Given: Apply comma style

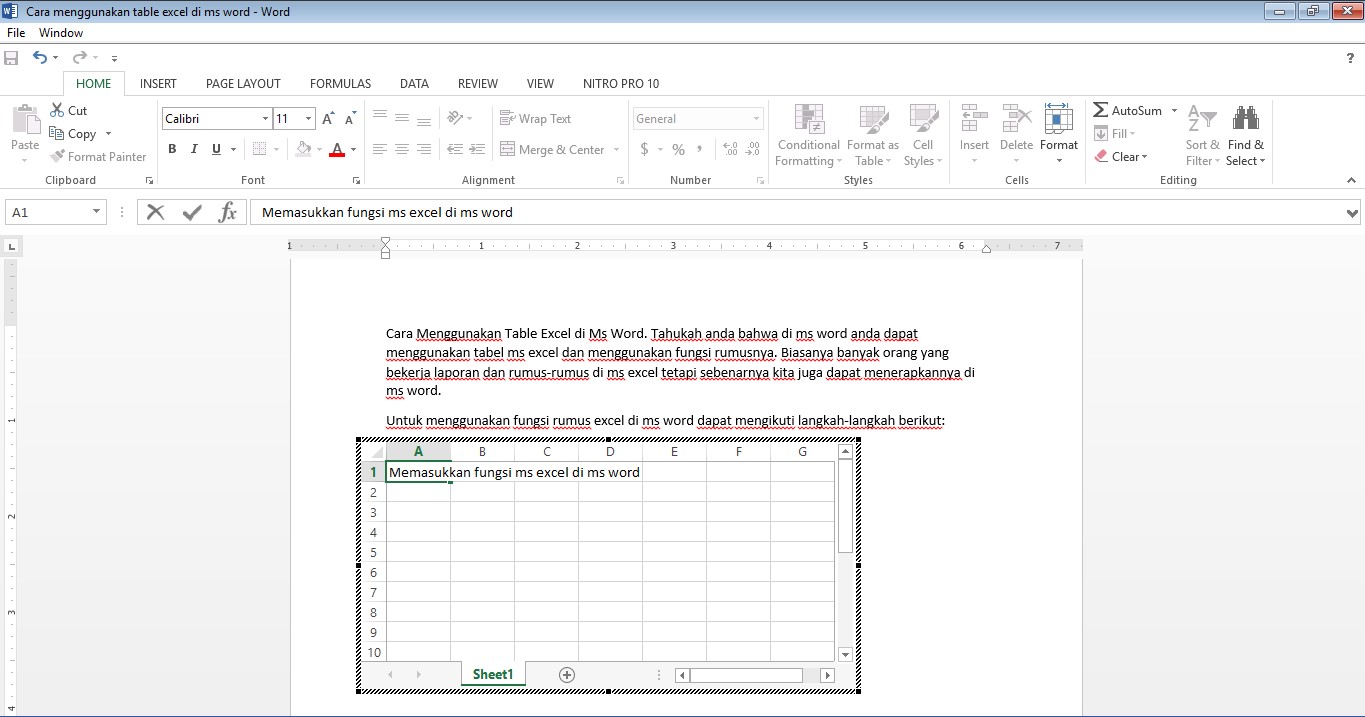Looking at the screenshot, I should [x=700, y=149].
